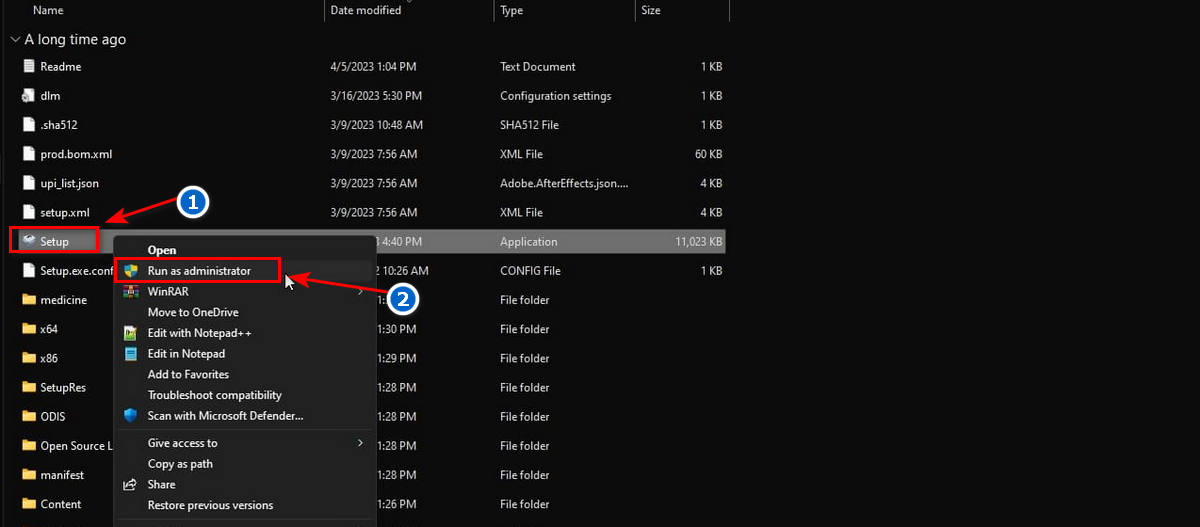
Task: Click the WinRAR books icon
Action: click(x=130, y=291)
